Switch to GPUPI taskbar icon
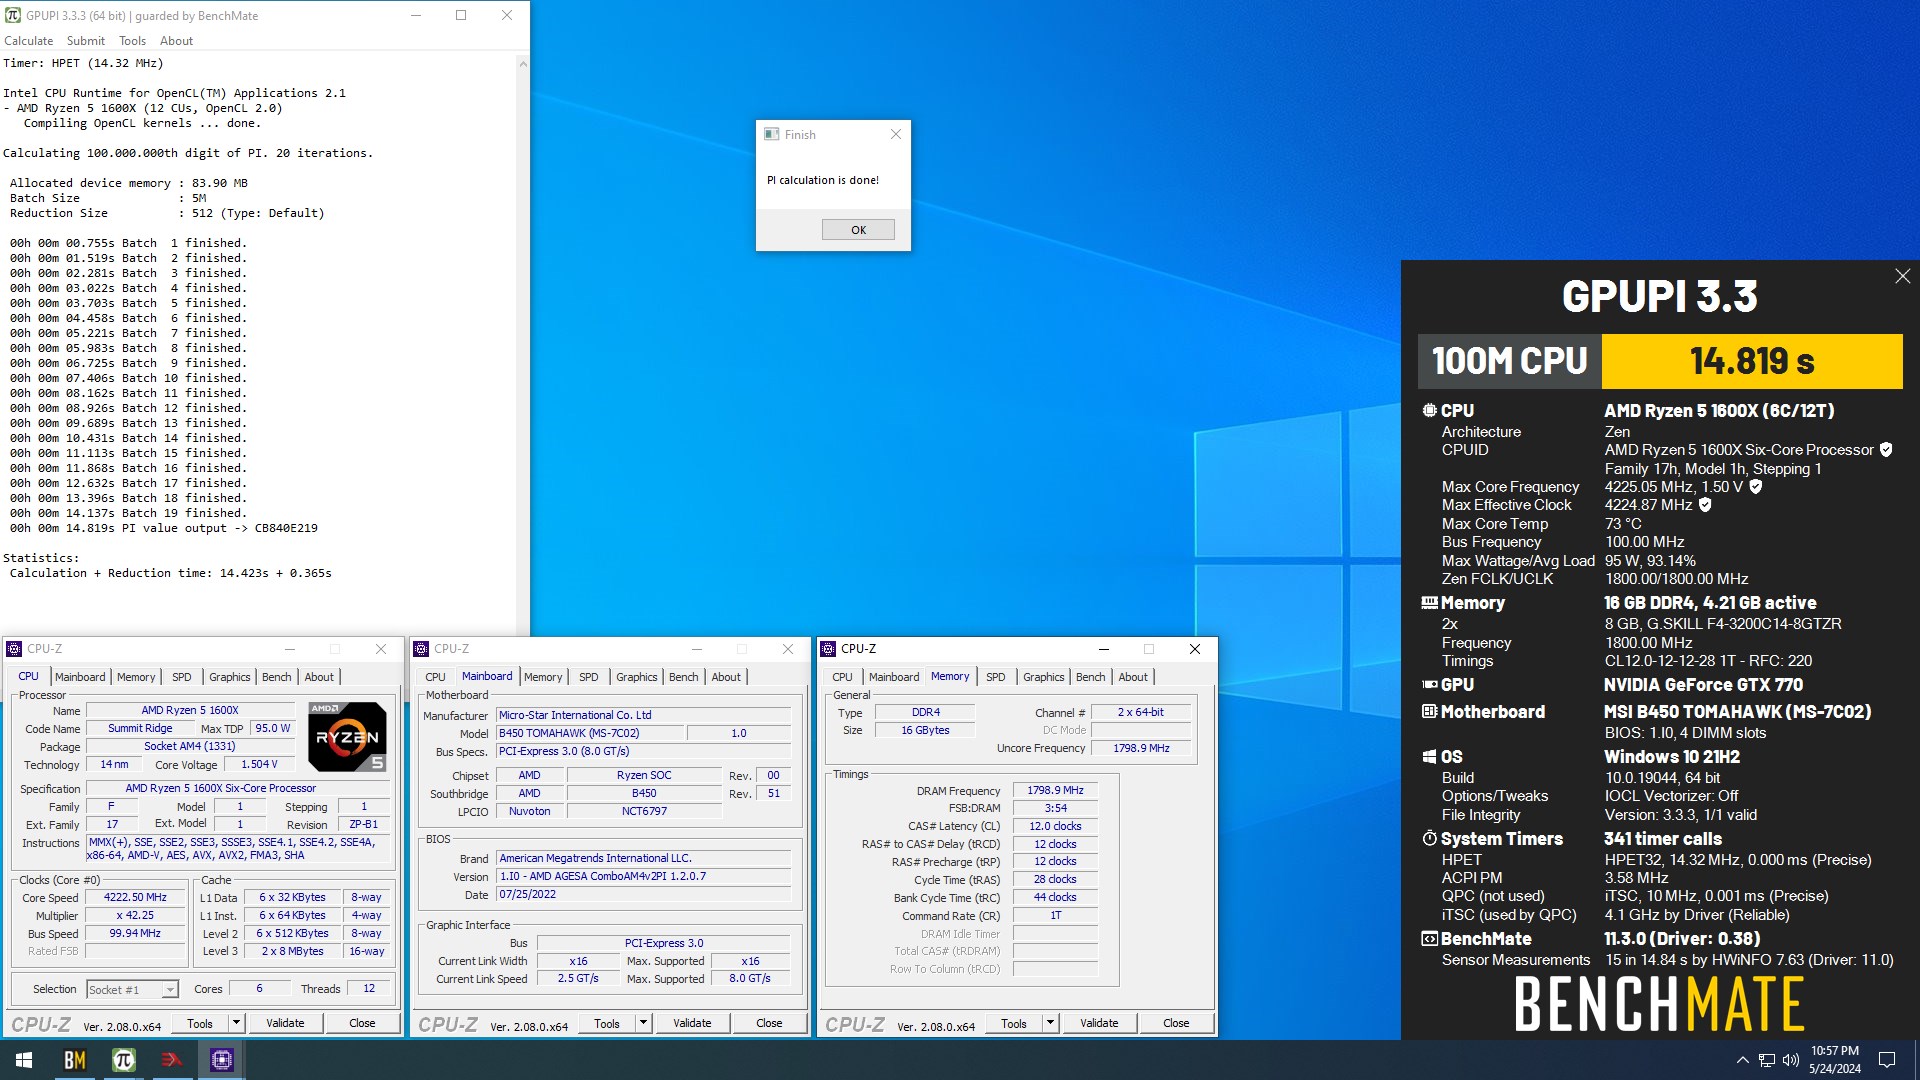Viewport: 1920px width, 1080px height. pos(123,1060)
